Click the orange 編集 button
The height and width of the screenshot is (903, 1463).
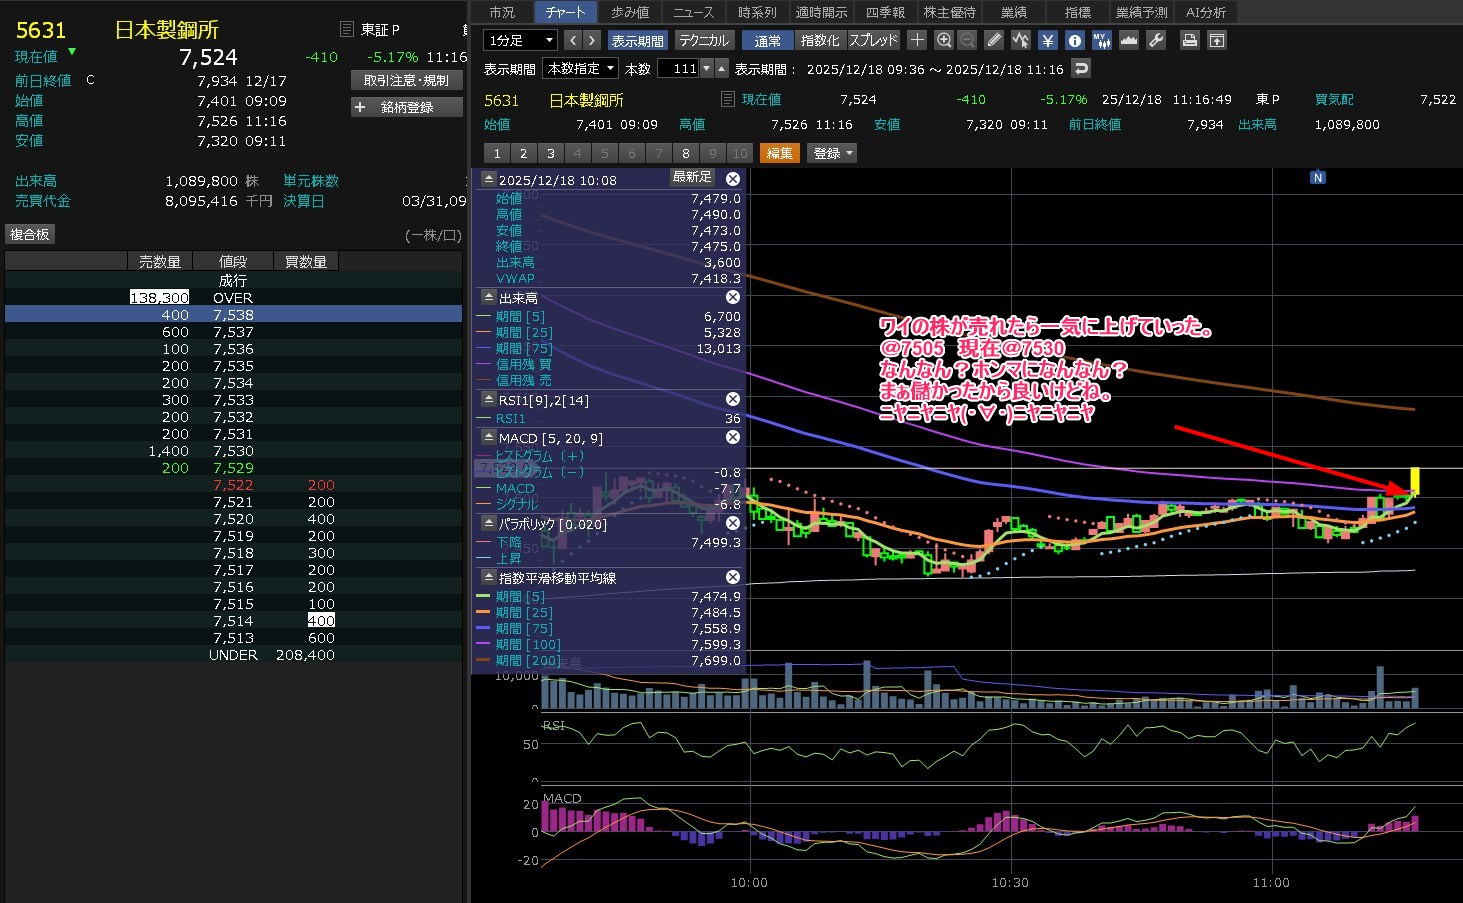click(x=780, y=153)
